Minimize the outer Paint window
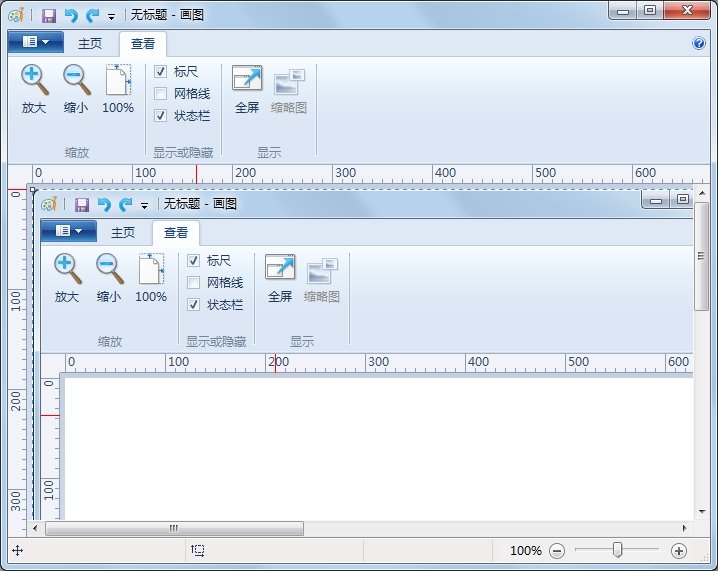Viewport: 718px width, 571px height. coord(623,11)
